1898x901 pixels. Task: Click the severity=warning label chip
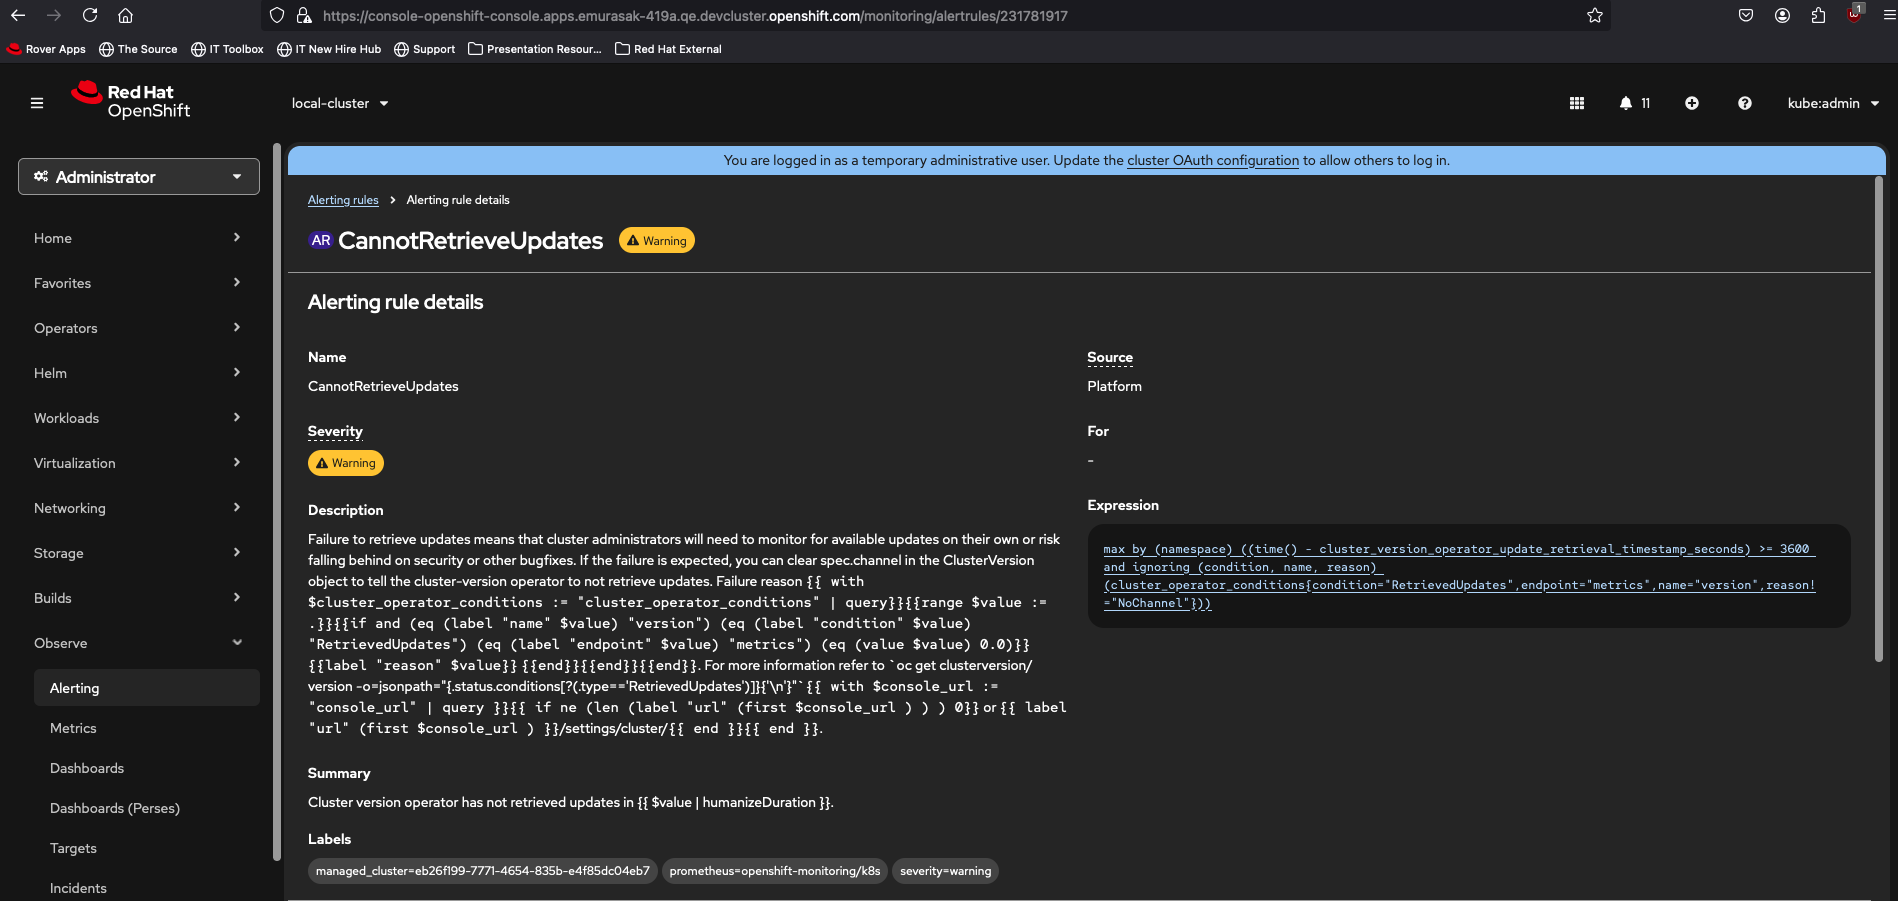(945, 871)
